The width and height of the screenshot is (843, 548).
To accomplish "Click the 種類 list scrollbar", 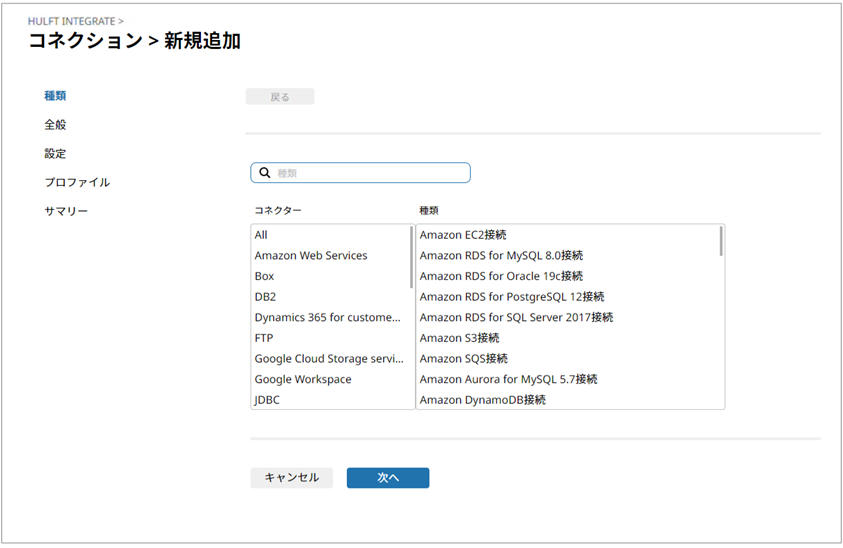I will pyautogui.click(x=720, y=242).
